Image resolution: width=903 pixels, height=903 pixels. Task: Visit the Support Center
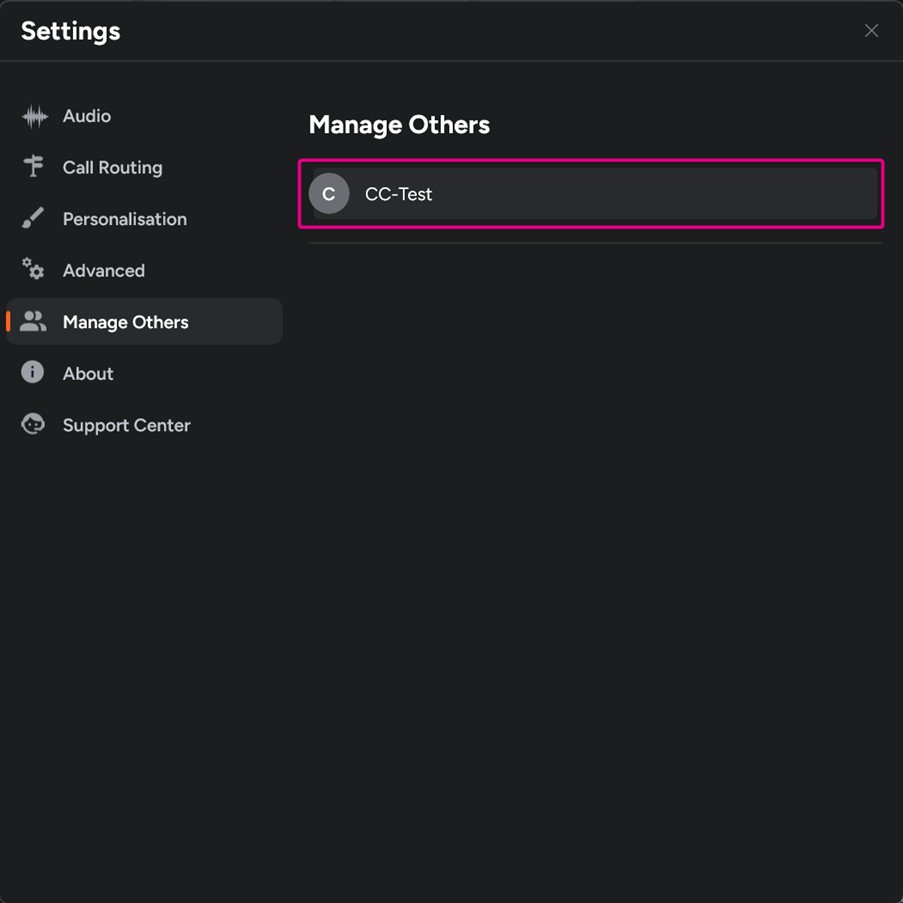(126, 424)
